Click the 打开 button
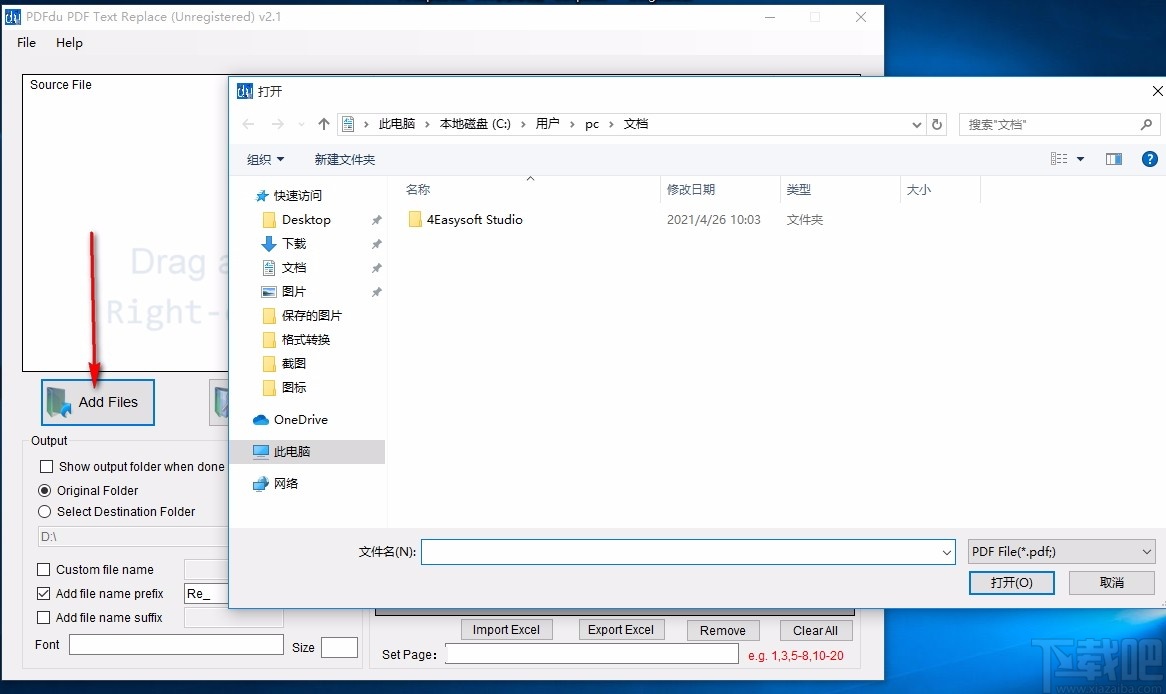The width and height of the screenshot is (1166, 694). tap(1011, 582)
